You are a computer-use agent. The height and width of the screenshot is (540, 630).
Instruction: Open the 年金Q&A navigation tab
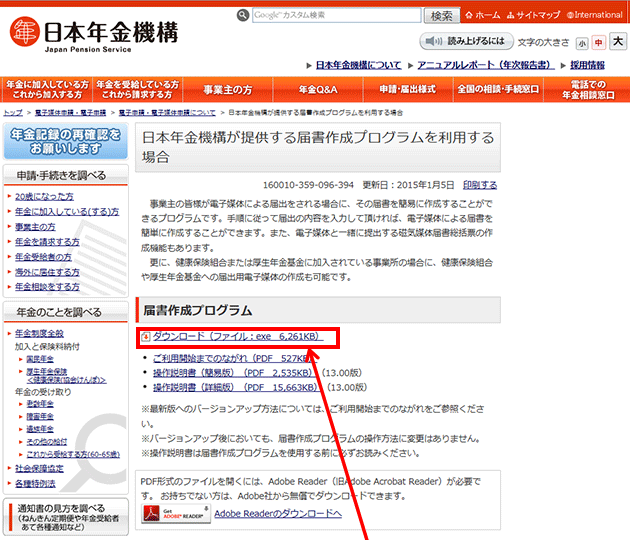[x=319, y=89]
